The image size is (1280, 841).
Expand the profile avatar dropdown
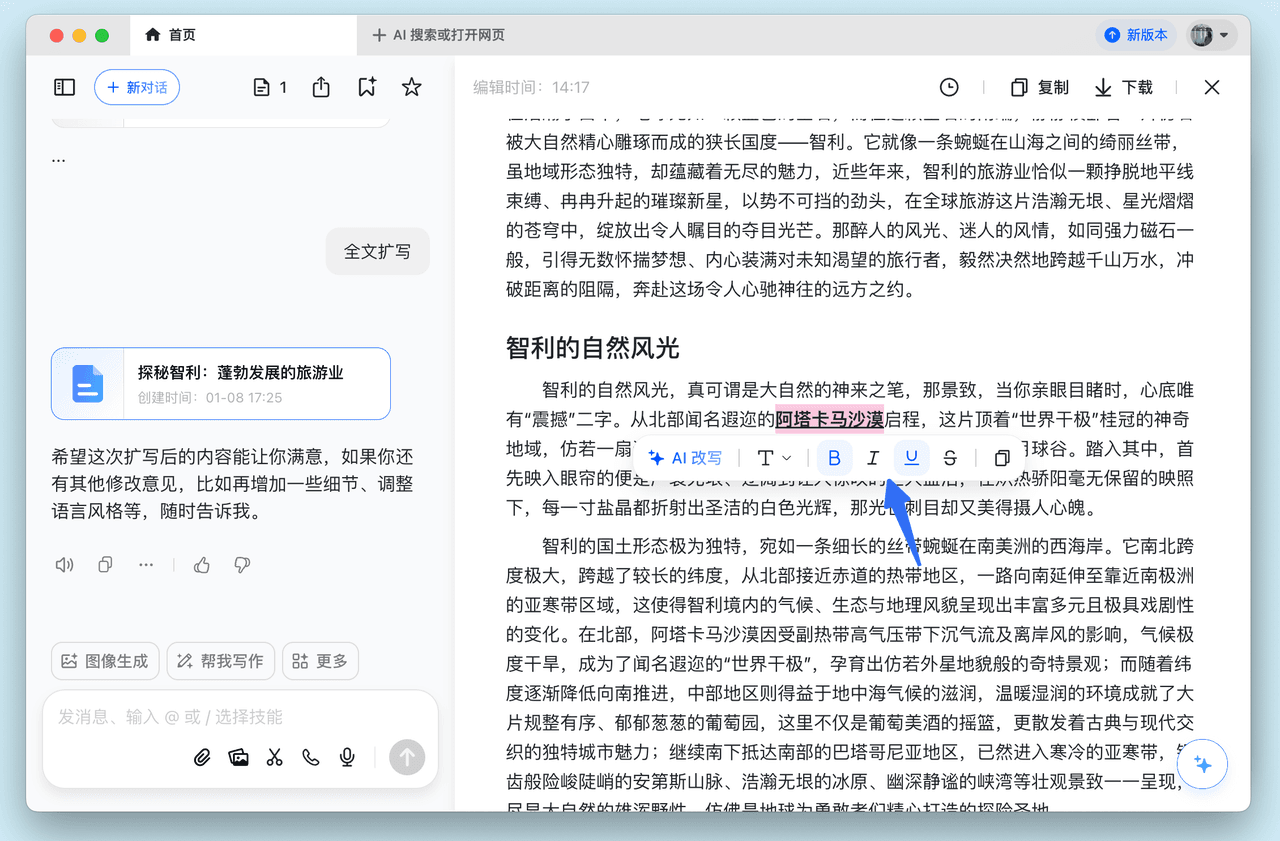[1212, 35]
